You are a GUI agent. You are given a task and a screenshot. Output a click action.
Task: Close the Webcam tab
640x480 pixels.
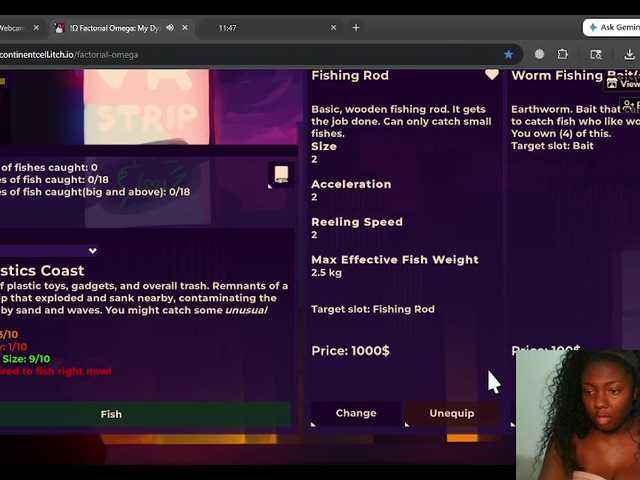(36, 28)
